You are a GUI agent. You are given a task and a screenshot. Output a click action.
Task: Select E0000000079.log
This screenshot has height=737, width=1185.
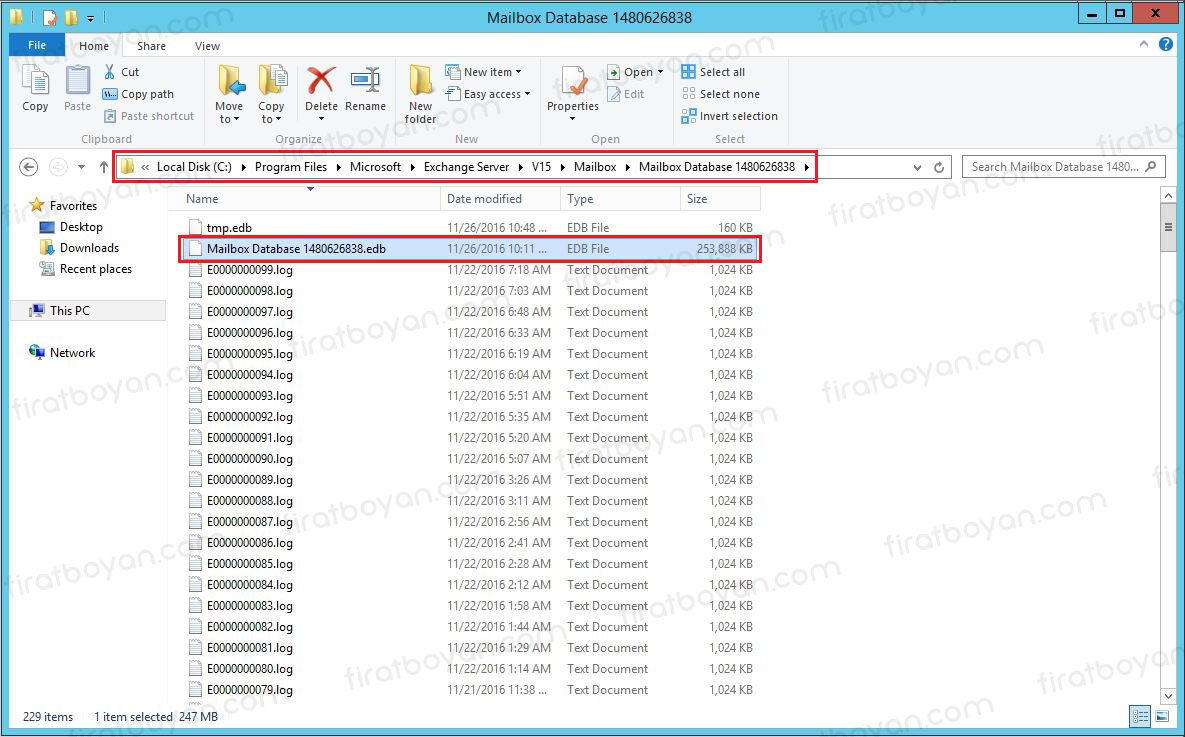tap(469, 690)
